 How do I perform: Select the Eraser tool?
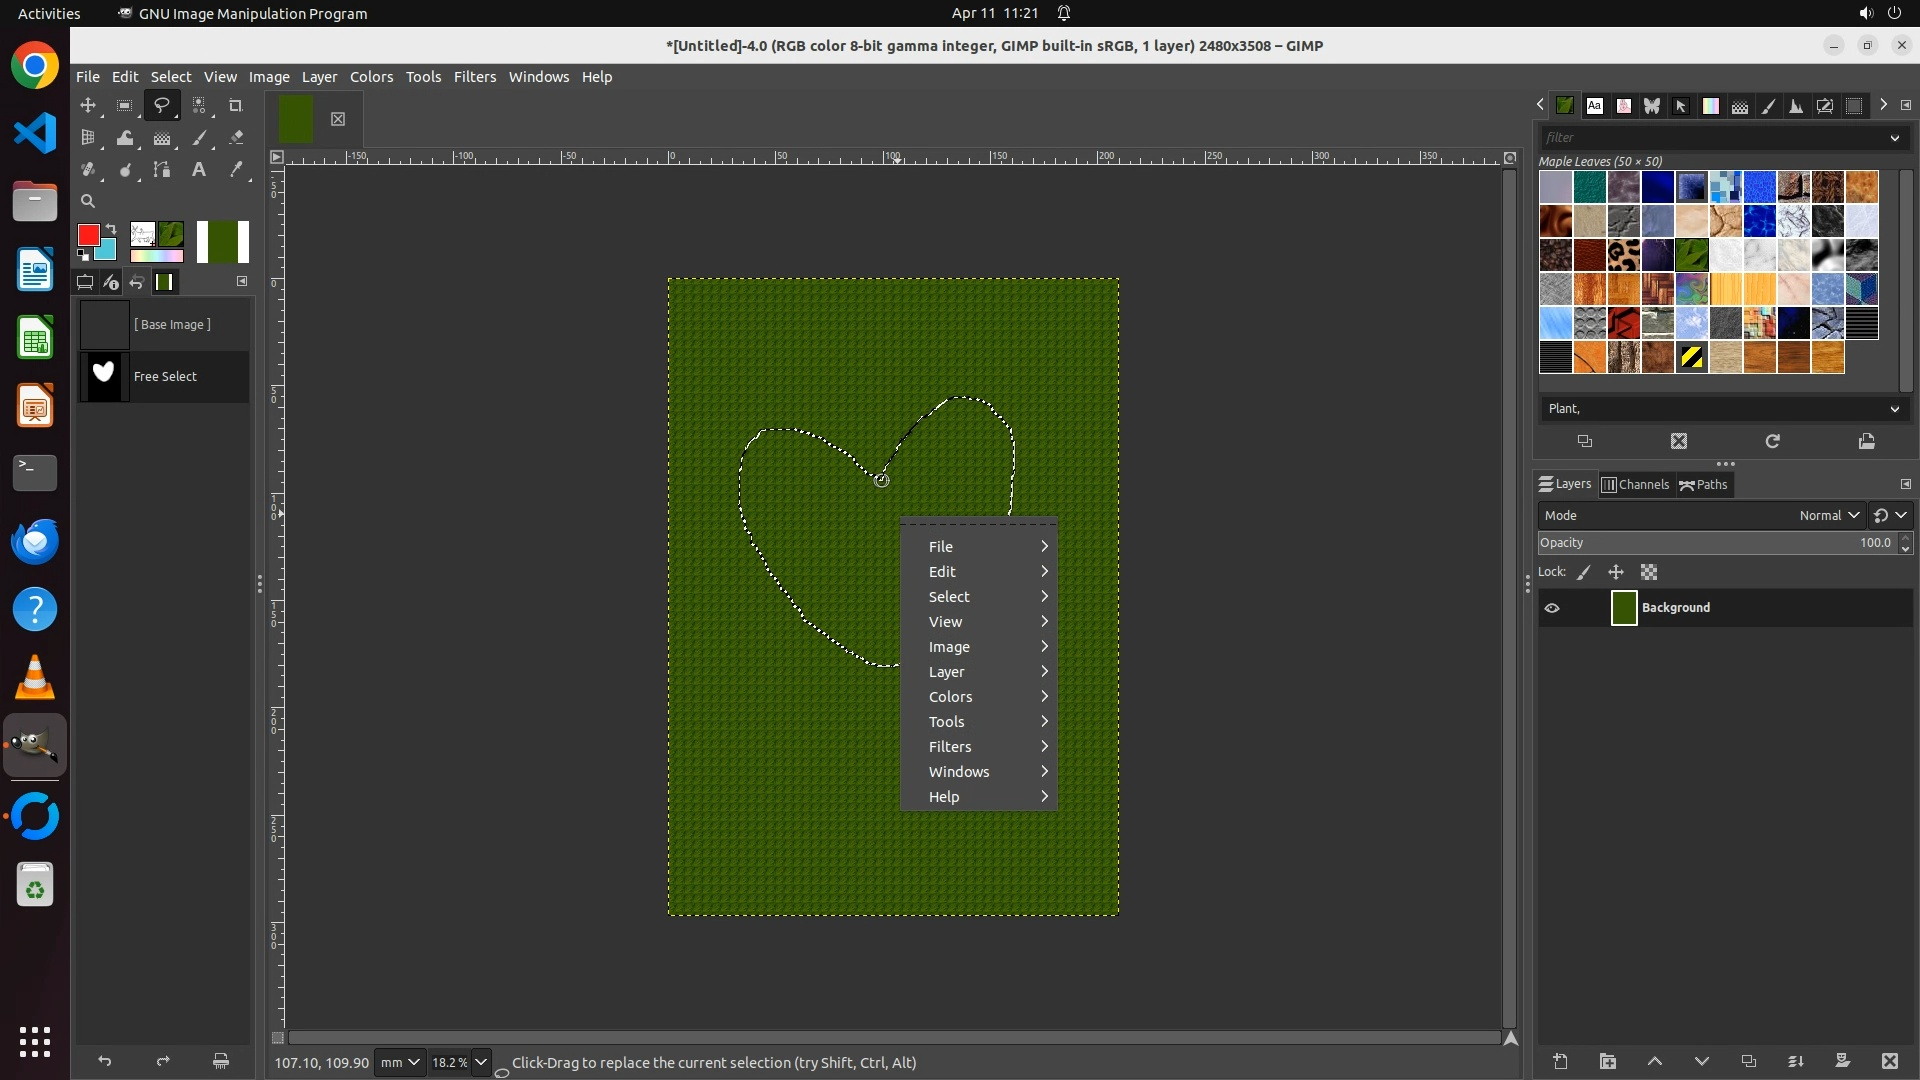coord(236,138)
